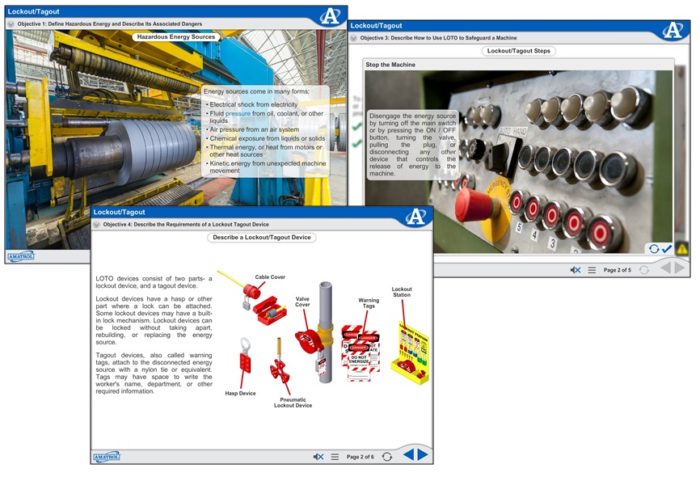Go to next page in Objective 4 window
Image resolution: width=700 pixels, height=477 pixels.
pyautogui.click(x=423, y=456)
